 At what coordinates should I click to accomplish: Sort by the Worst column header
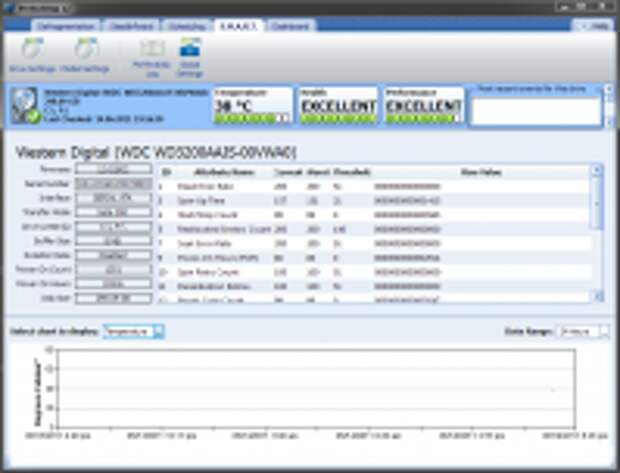(318, 172)
